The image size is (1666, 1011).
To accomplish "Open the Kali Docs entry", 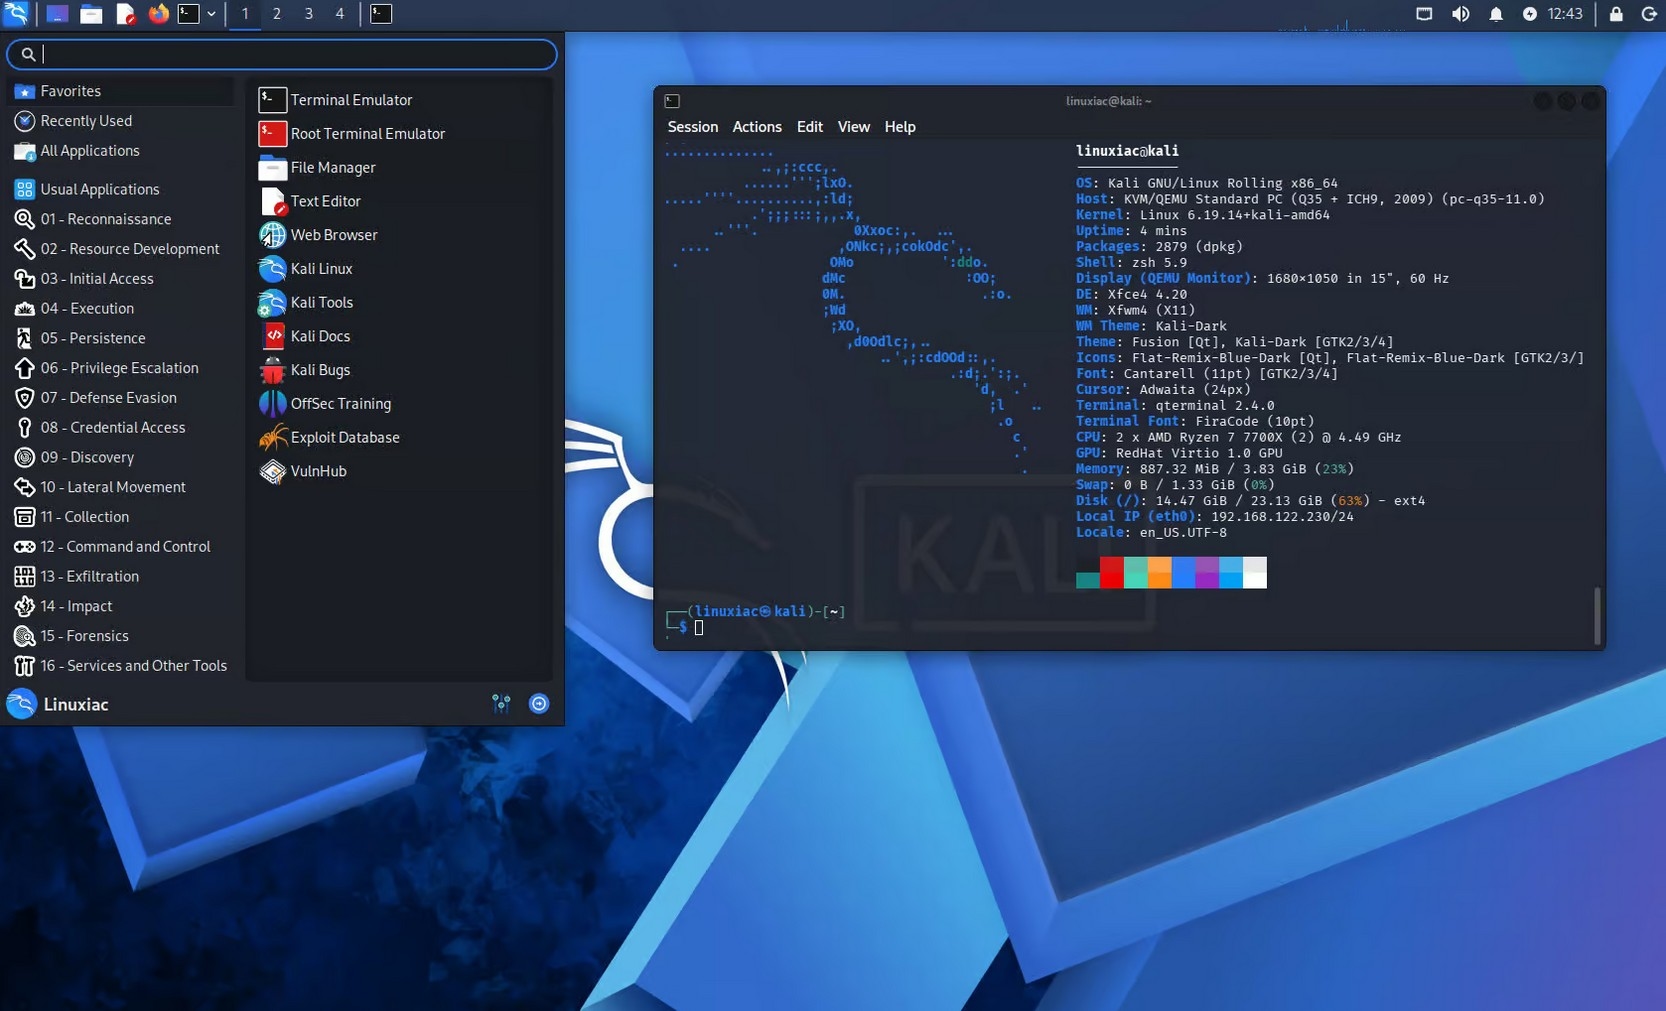I will tap(401, 336).
